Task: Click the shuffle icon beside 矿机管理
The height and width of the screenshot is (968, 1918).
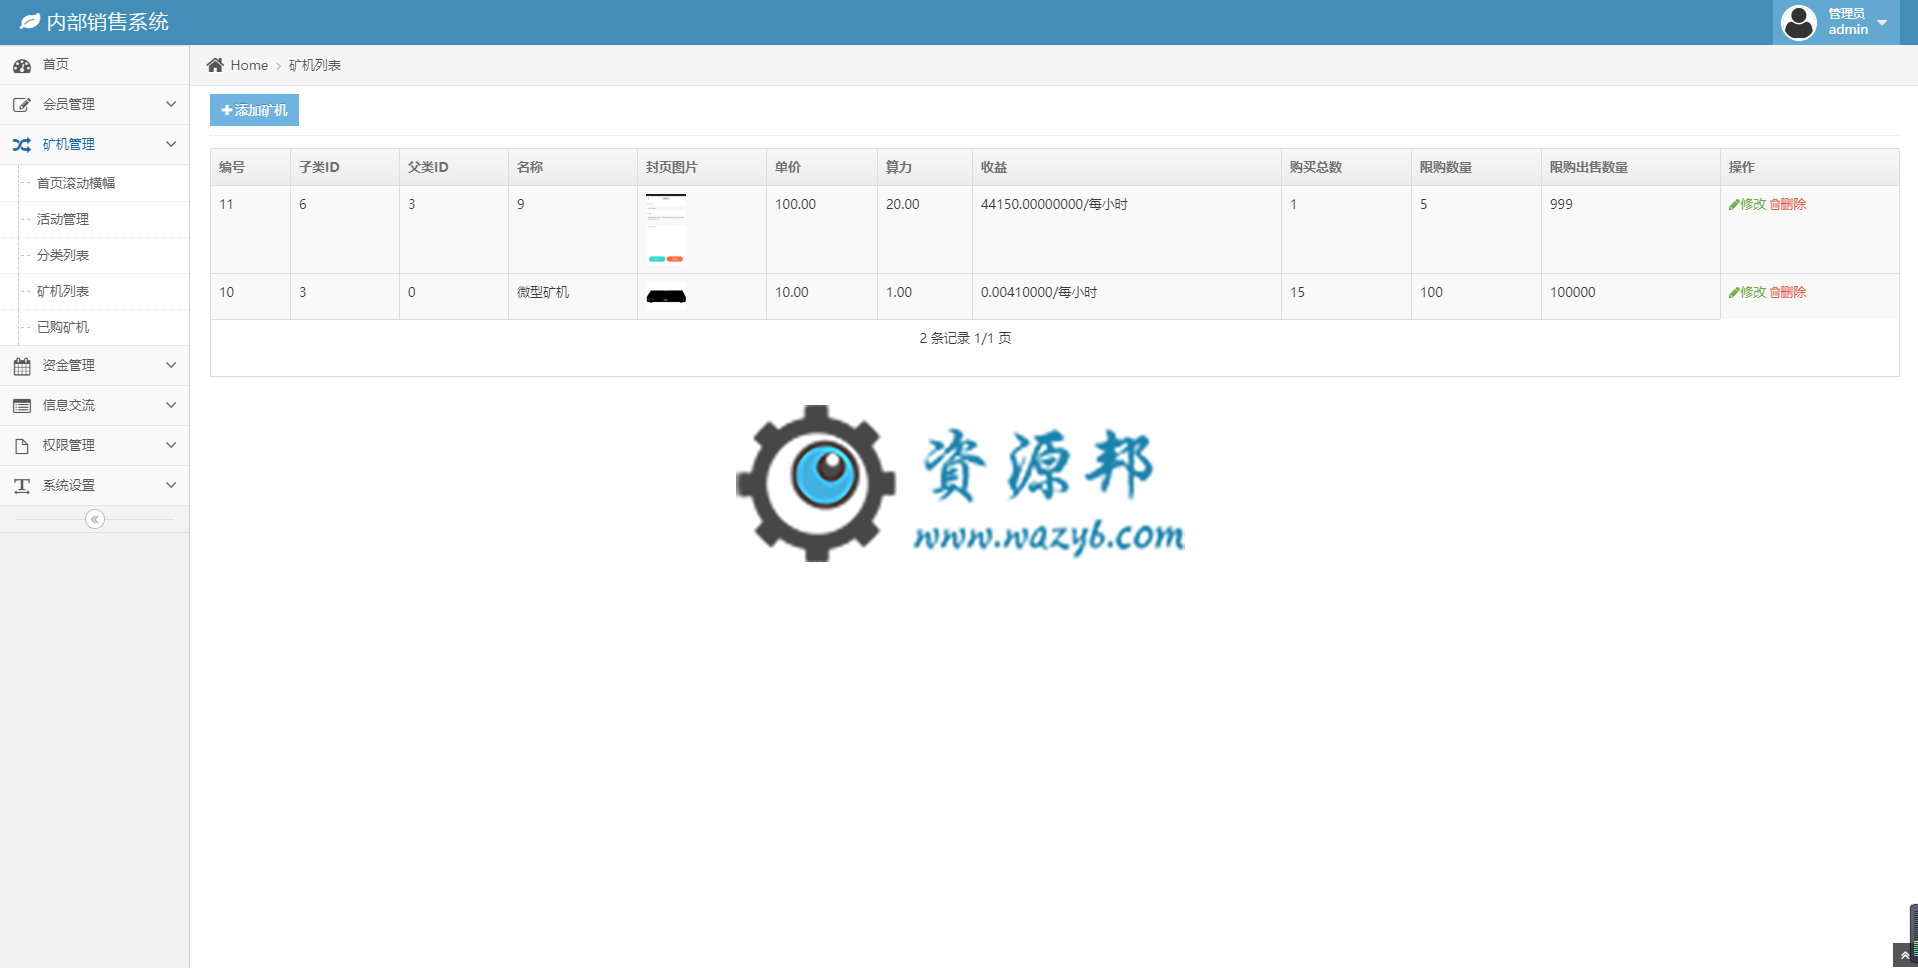Action: [x=22, y=145]
